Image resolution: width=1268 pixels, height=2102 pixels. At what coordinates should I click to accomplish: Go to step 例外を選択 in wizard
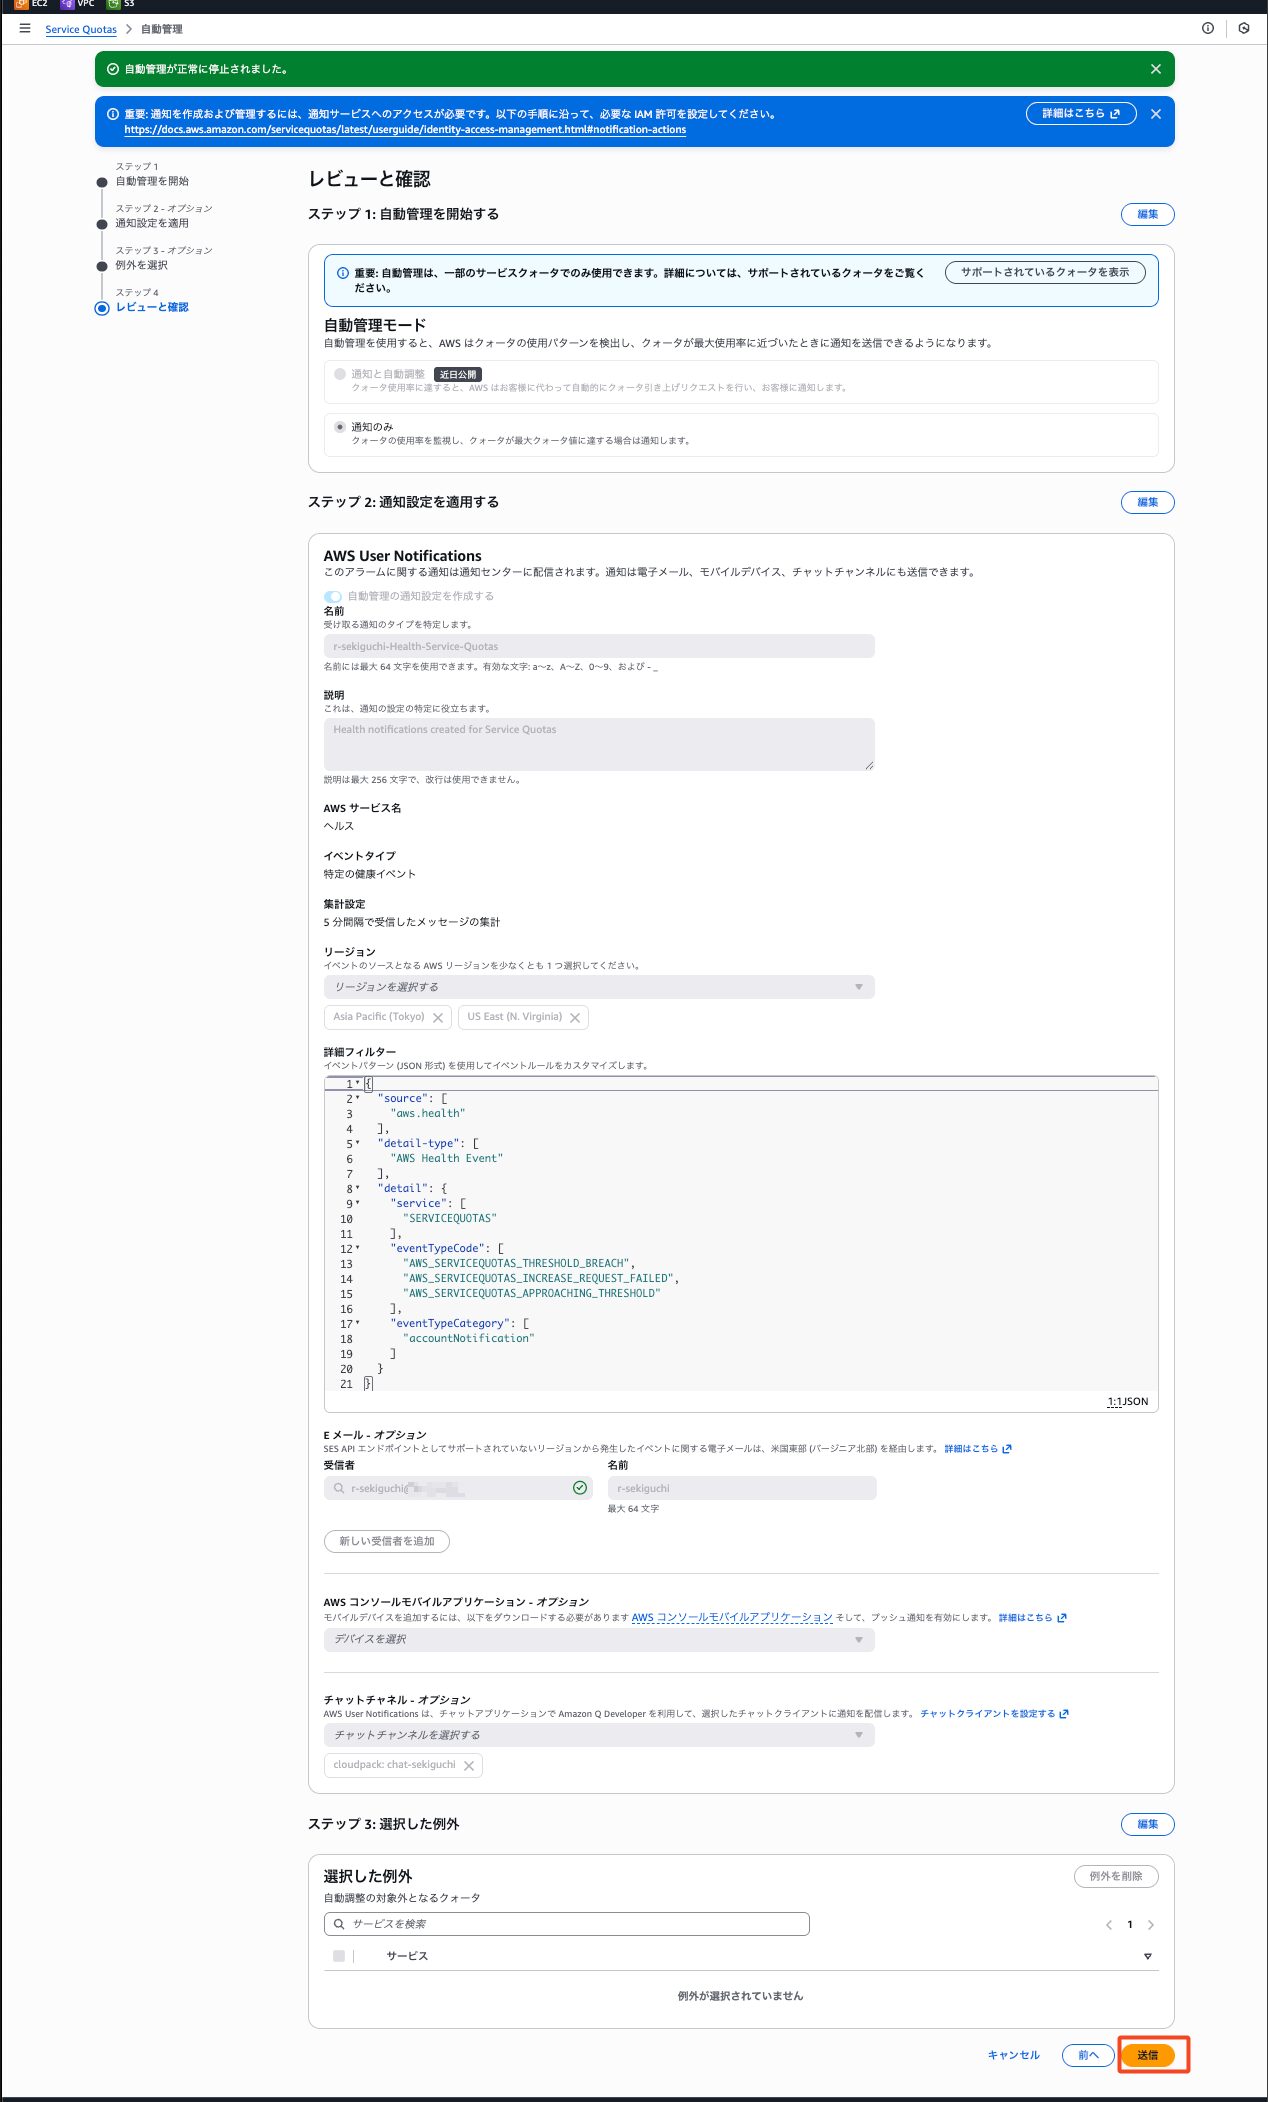141,265
